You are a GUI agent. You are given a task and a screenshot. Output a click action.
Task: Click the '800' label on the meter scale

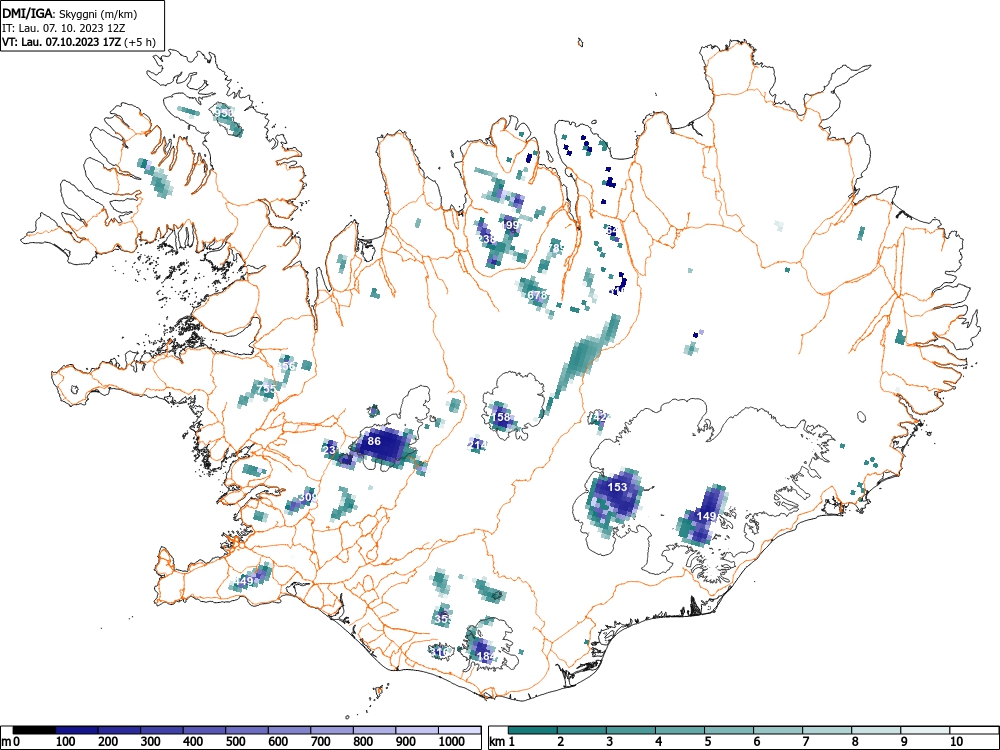pyautogui.click(x=363, y=742)
